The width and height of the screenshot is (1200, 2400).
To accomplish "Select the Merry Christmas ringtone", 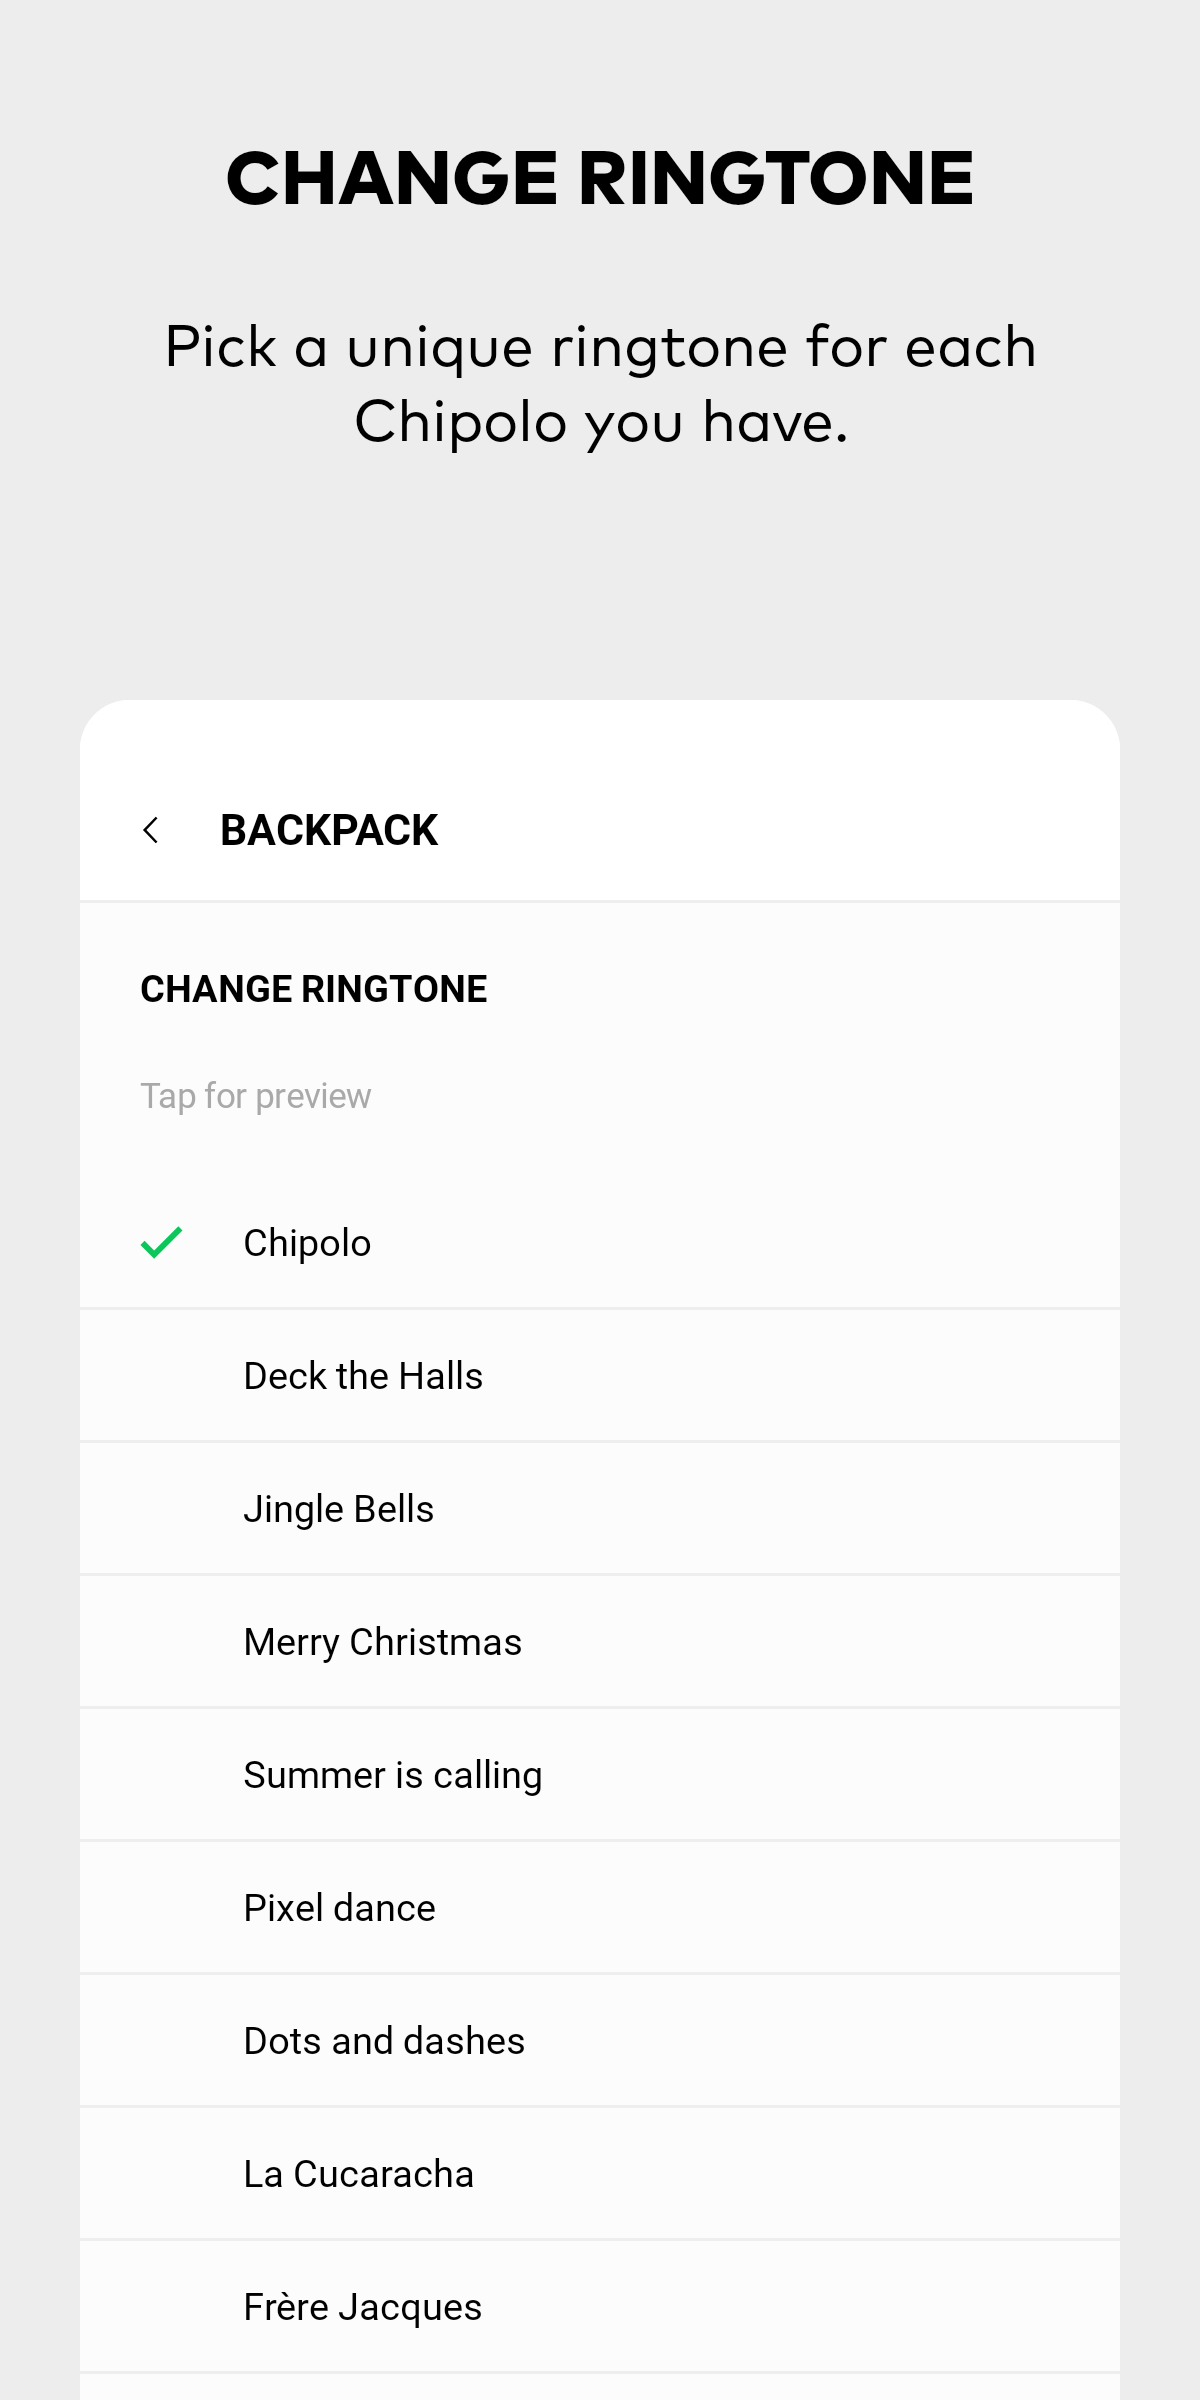I will [382, 1642].
